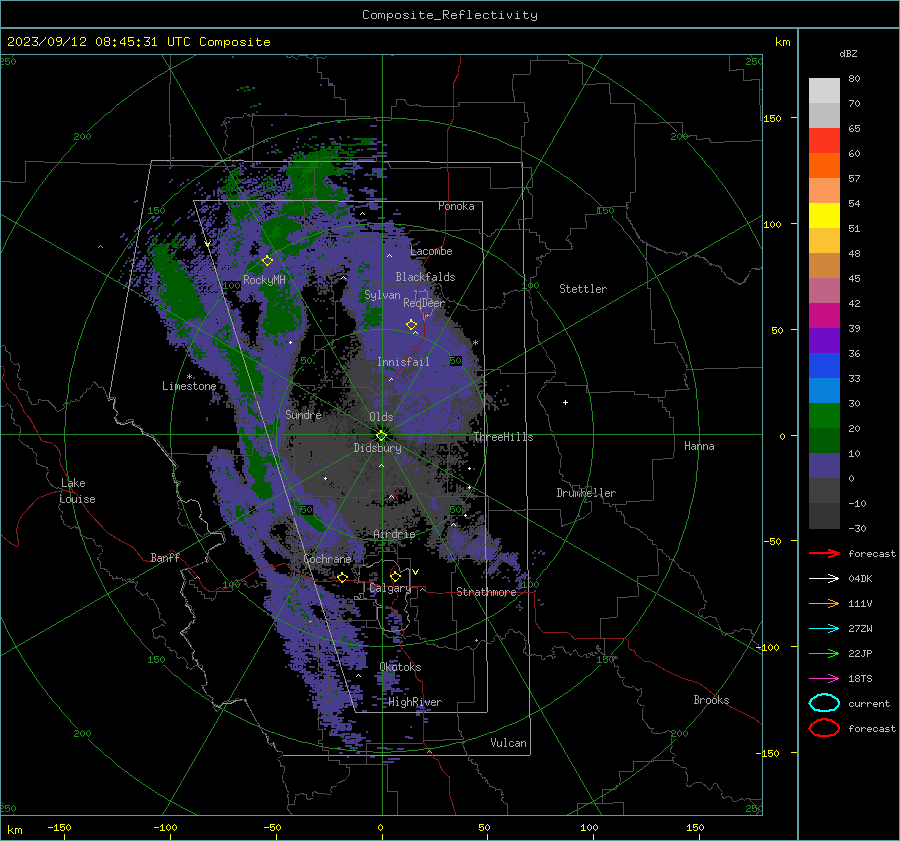The image size is (900, 841).
Task: Click the Limestone label
Action: click(x=189, y=386)
